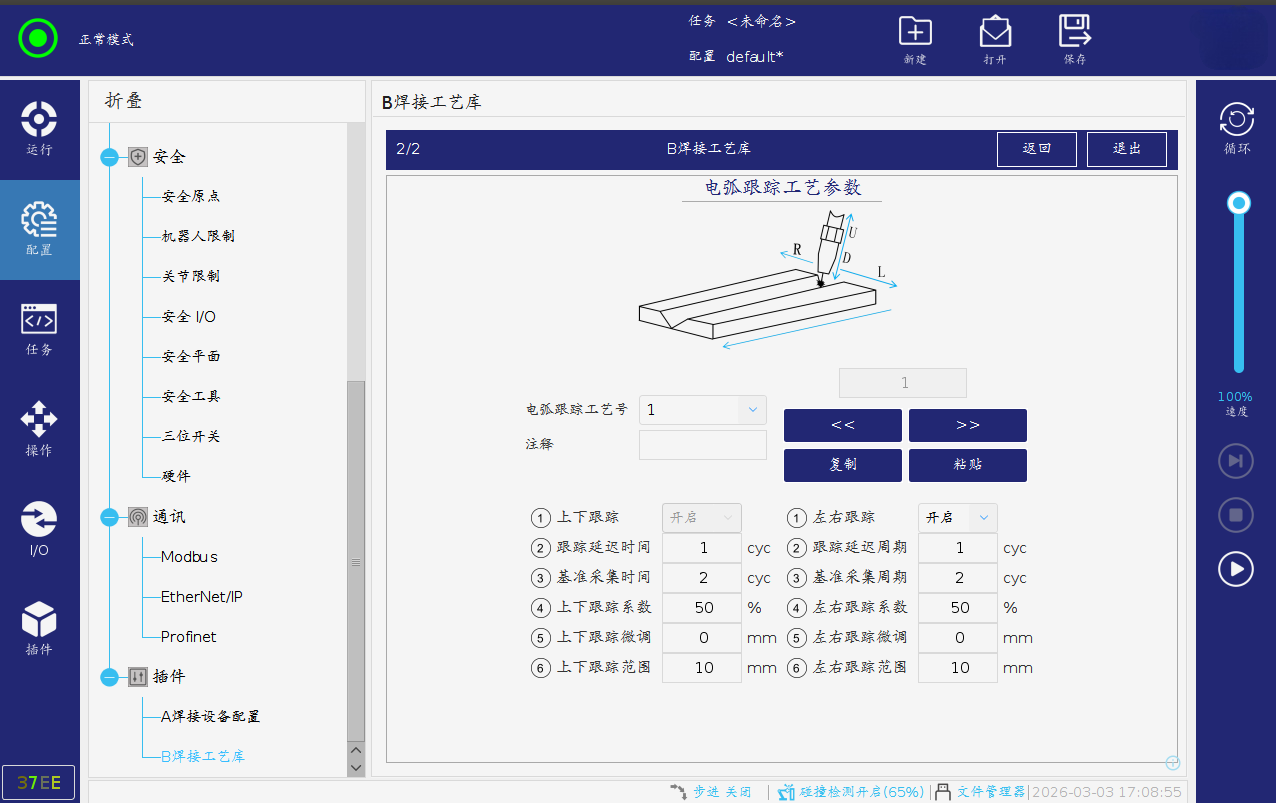Click the play button

[x=1236, y=569]
